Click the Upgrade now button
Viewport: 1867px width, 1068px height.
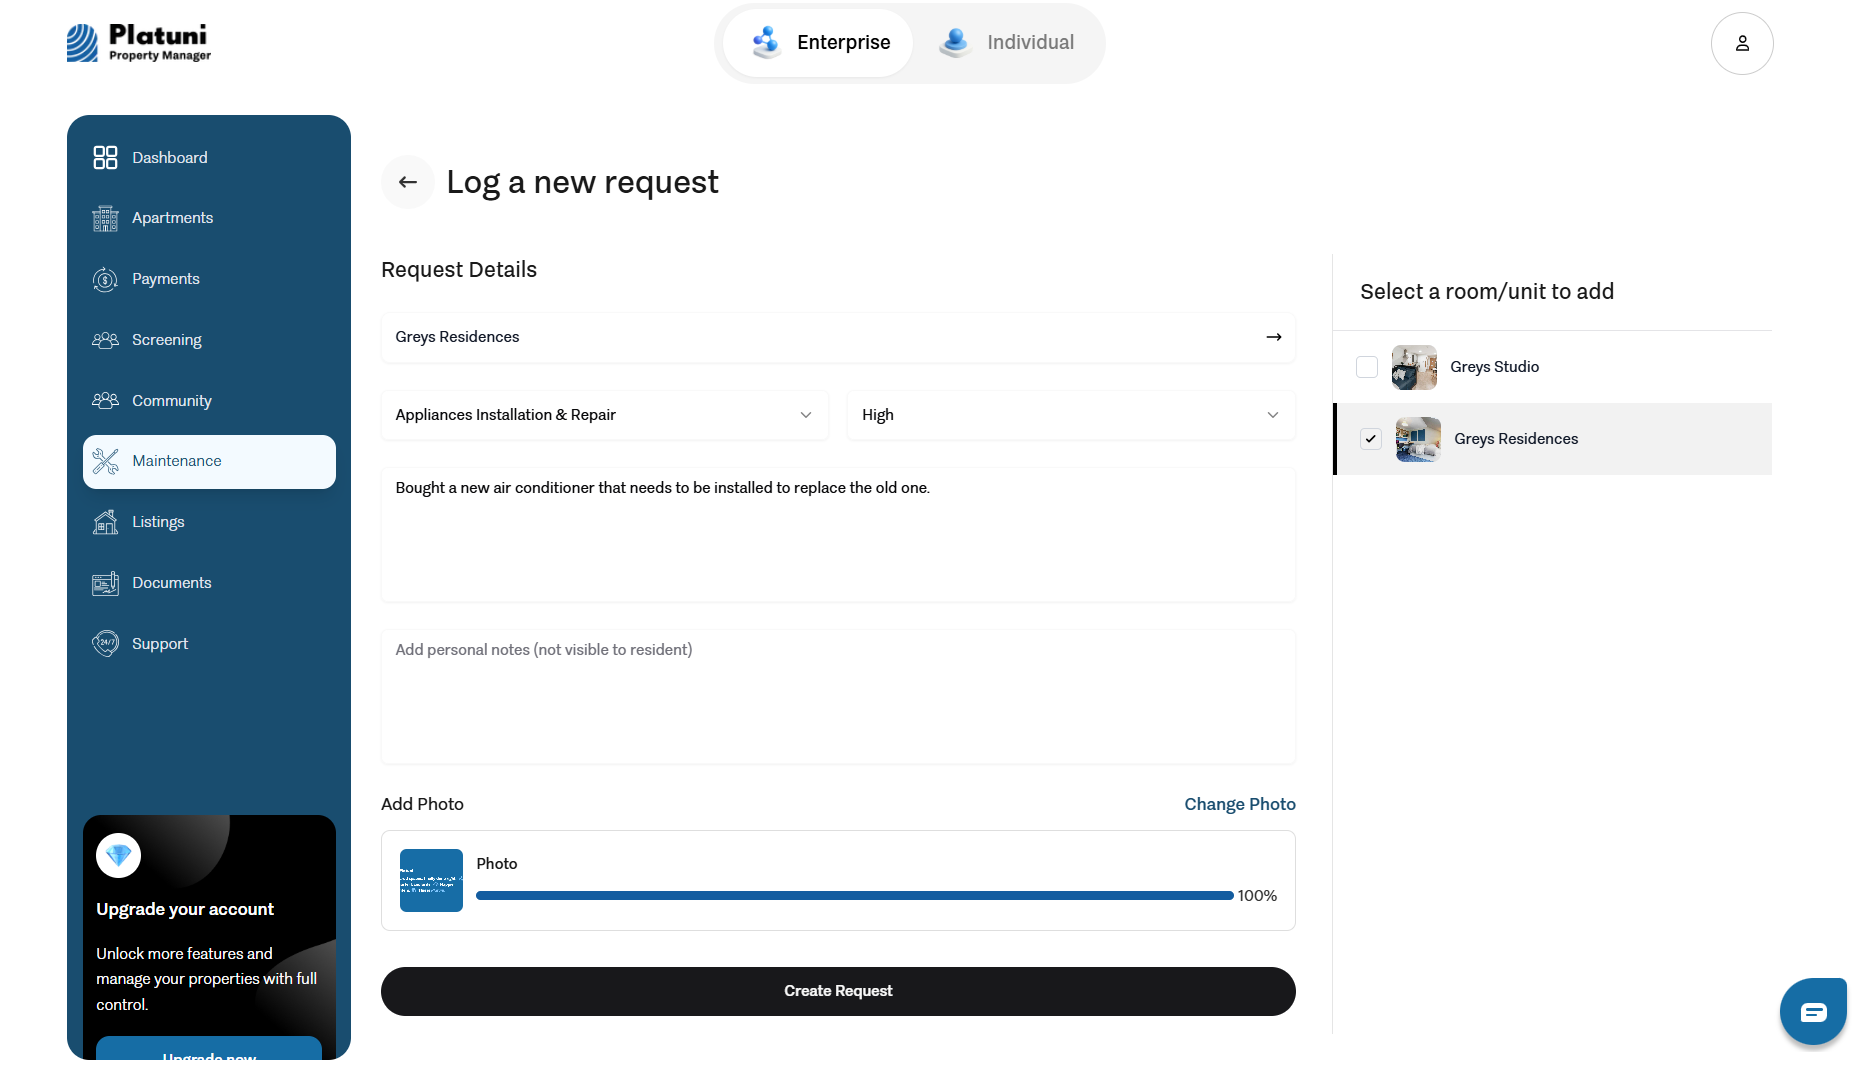pyautogui.click(x=209, y=1050)
